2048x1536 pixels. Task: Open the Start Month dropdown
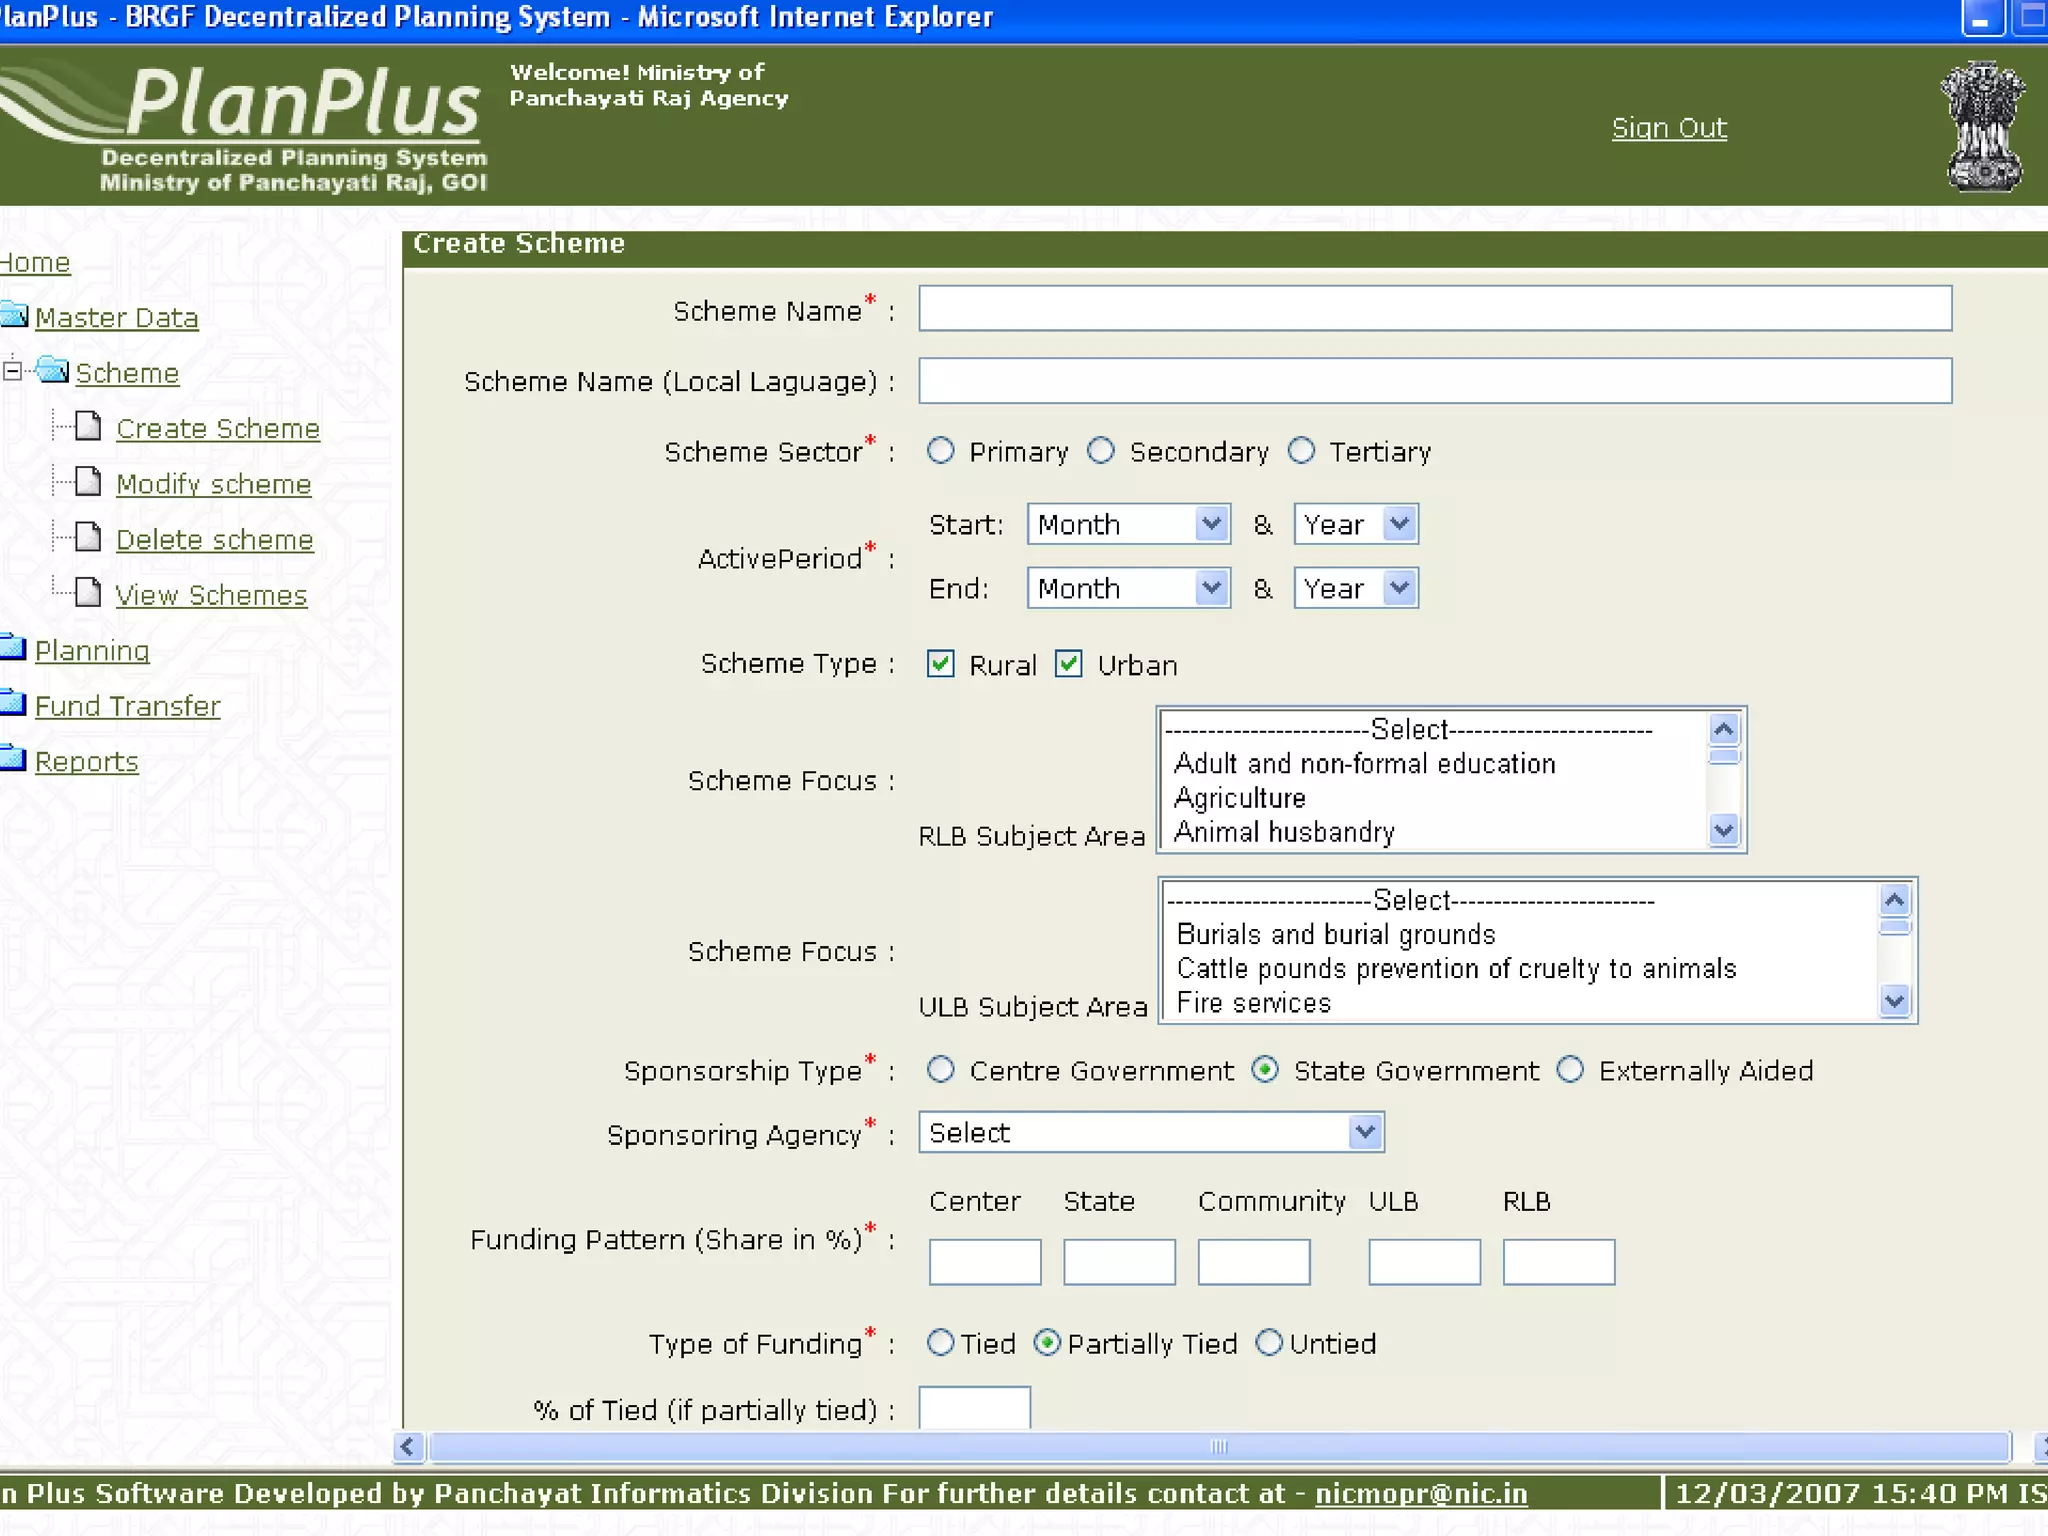[x=1127, y=524]
